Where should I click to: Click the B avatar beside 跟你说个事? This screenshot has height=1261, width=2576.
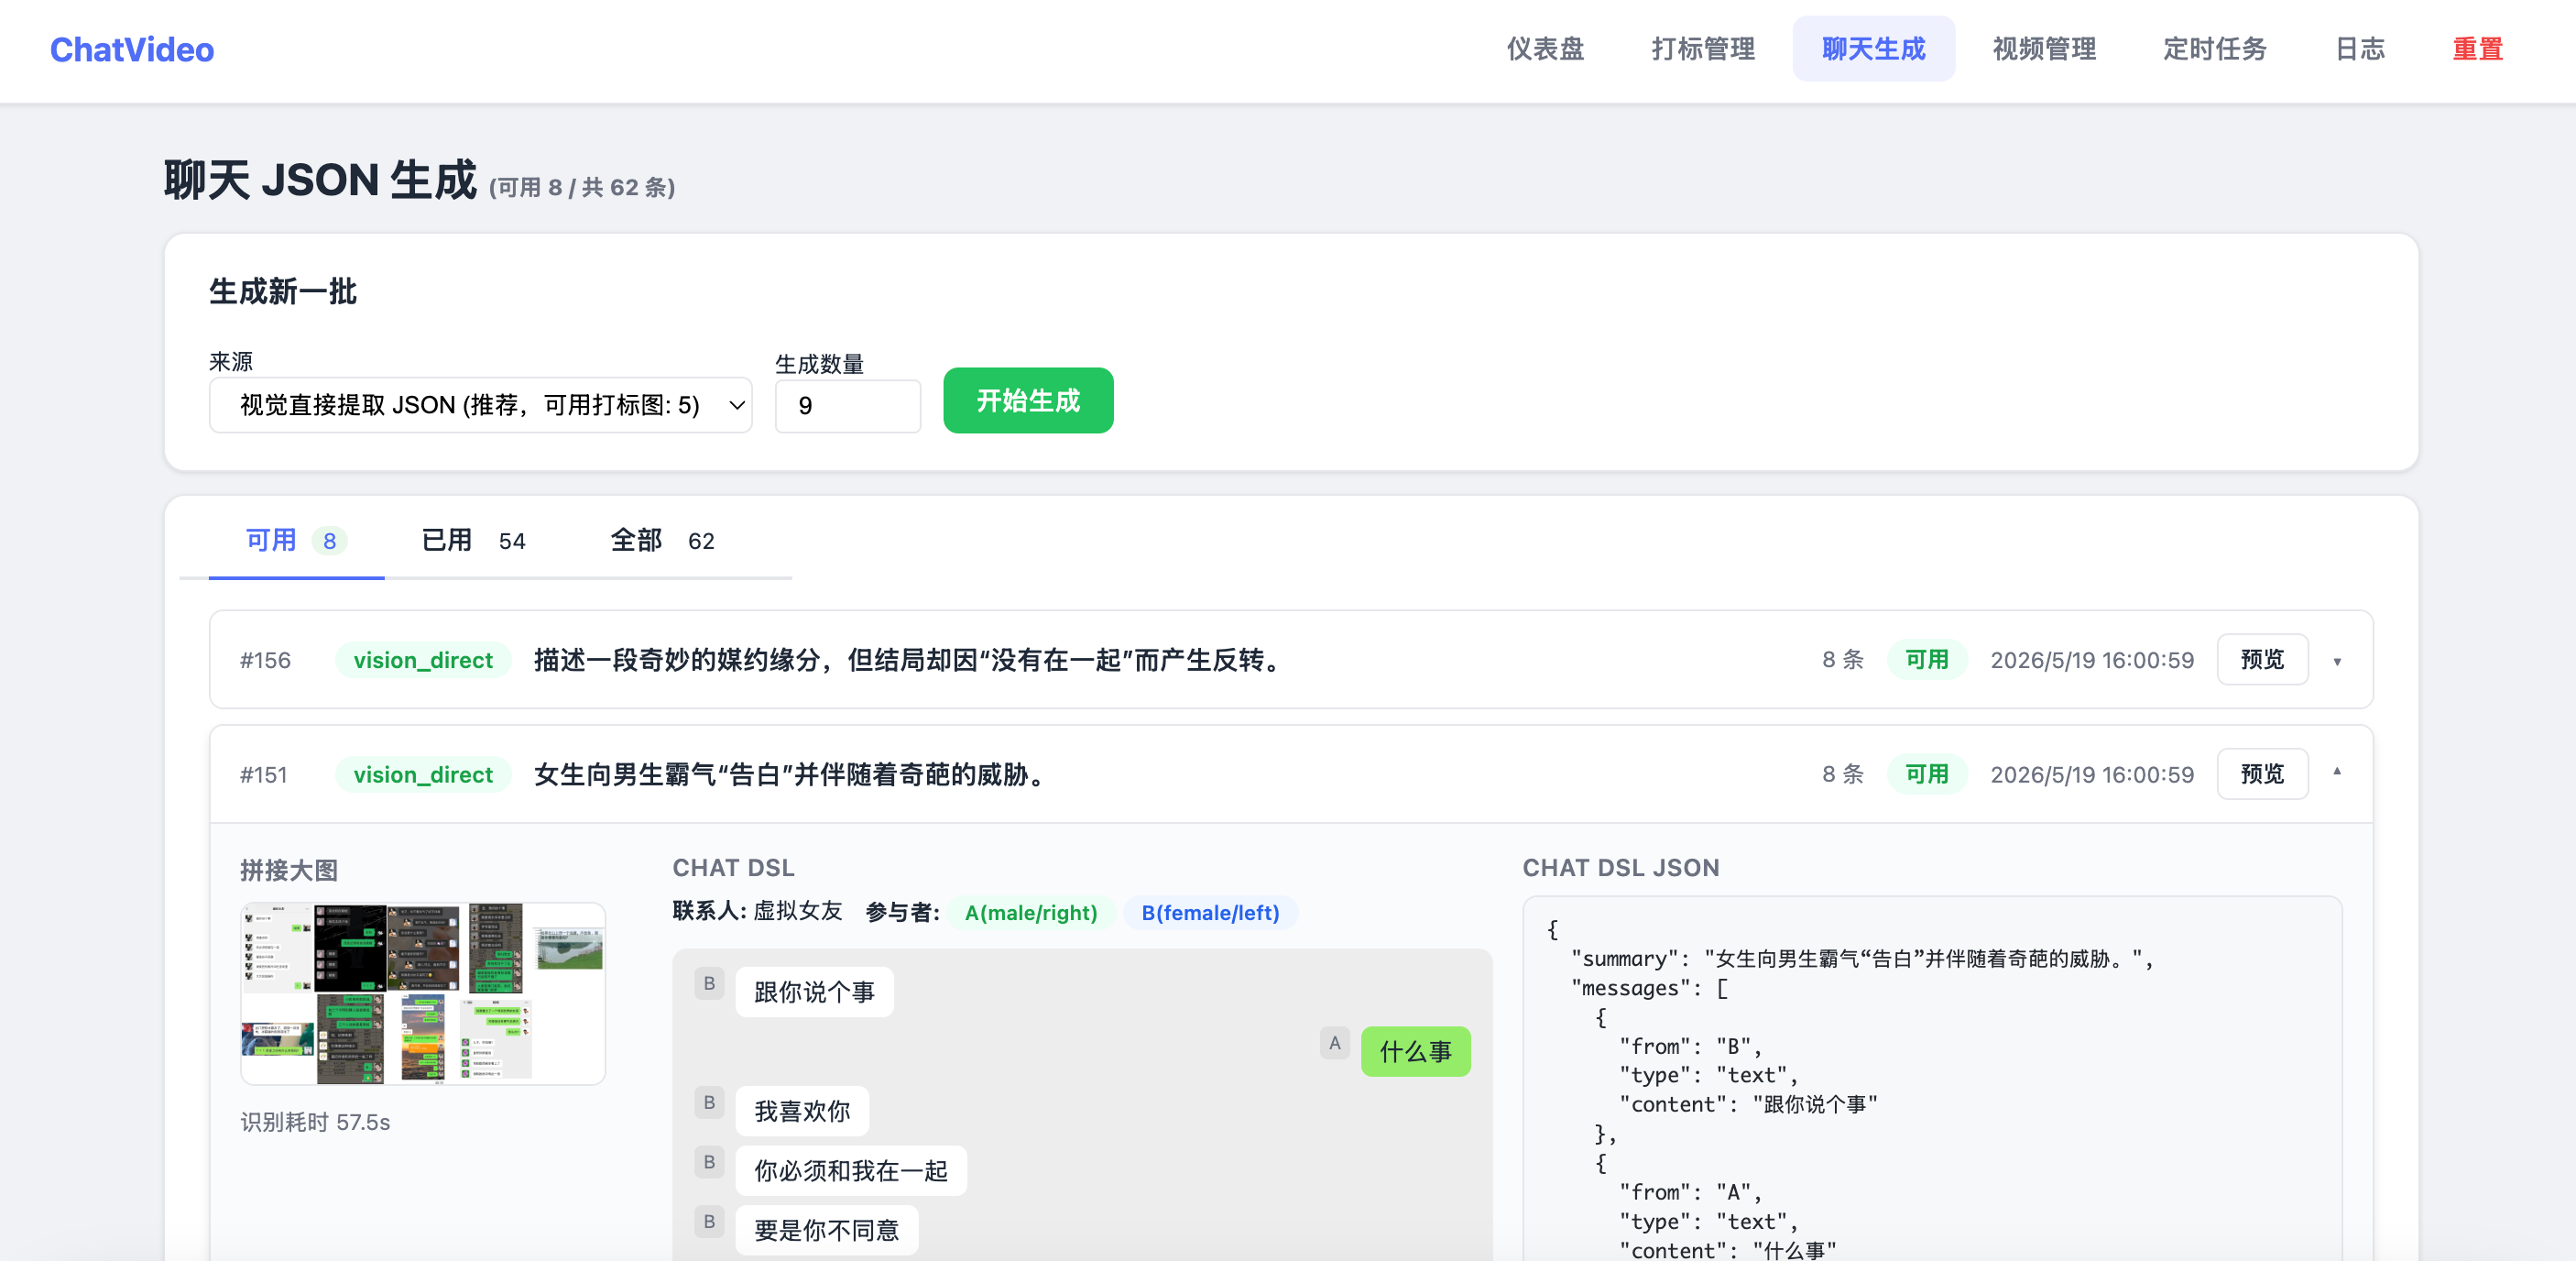709,984
